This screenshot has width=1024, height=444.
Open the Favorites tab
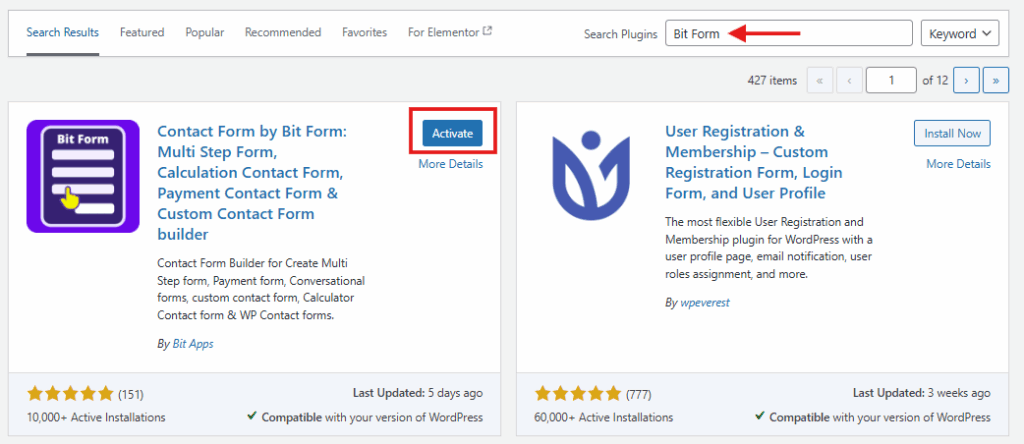364,32
